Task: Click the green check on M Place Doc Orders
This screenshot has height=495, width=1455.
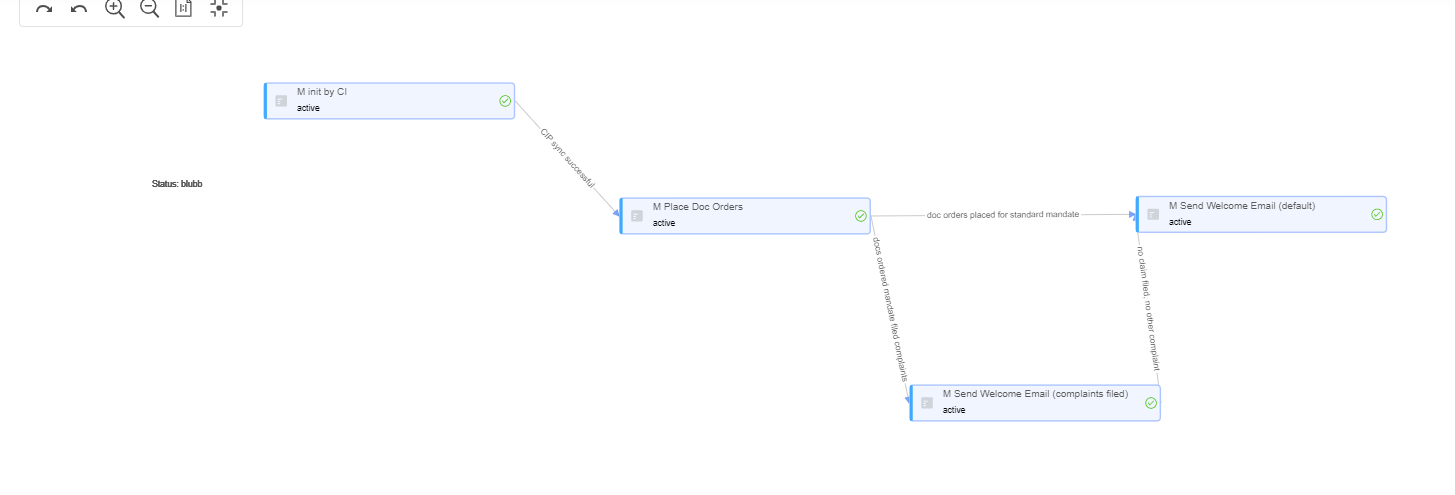Action: point(861,216)
